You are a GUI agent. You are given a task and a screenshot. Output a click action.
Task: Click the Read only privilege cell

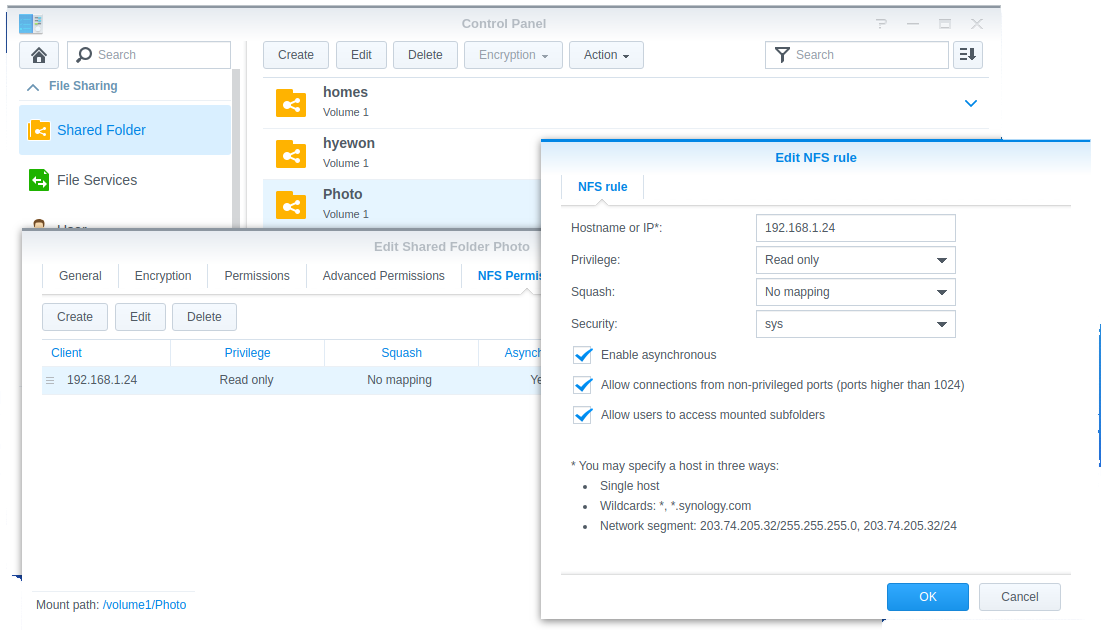pos(246,380)
